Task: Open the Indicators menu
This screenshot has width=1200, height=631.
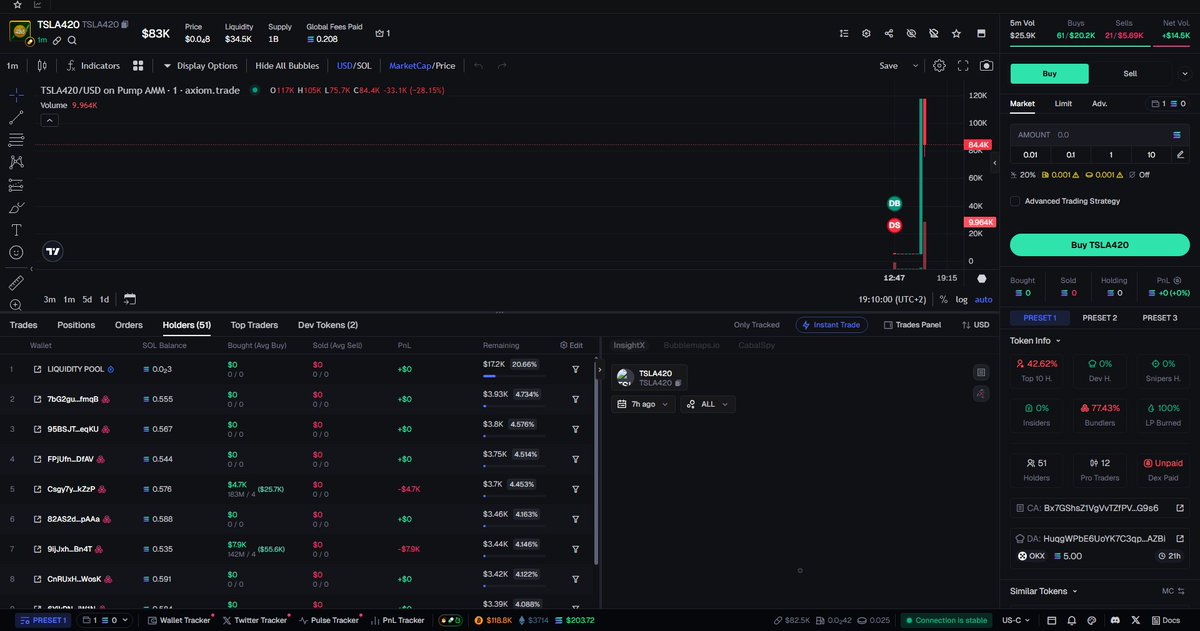Action: [x=93, y=66]
